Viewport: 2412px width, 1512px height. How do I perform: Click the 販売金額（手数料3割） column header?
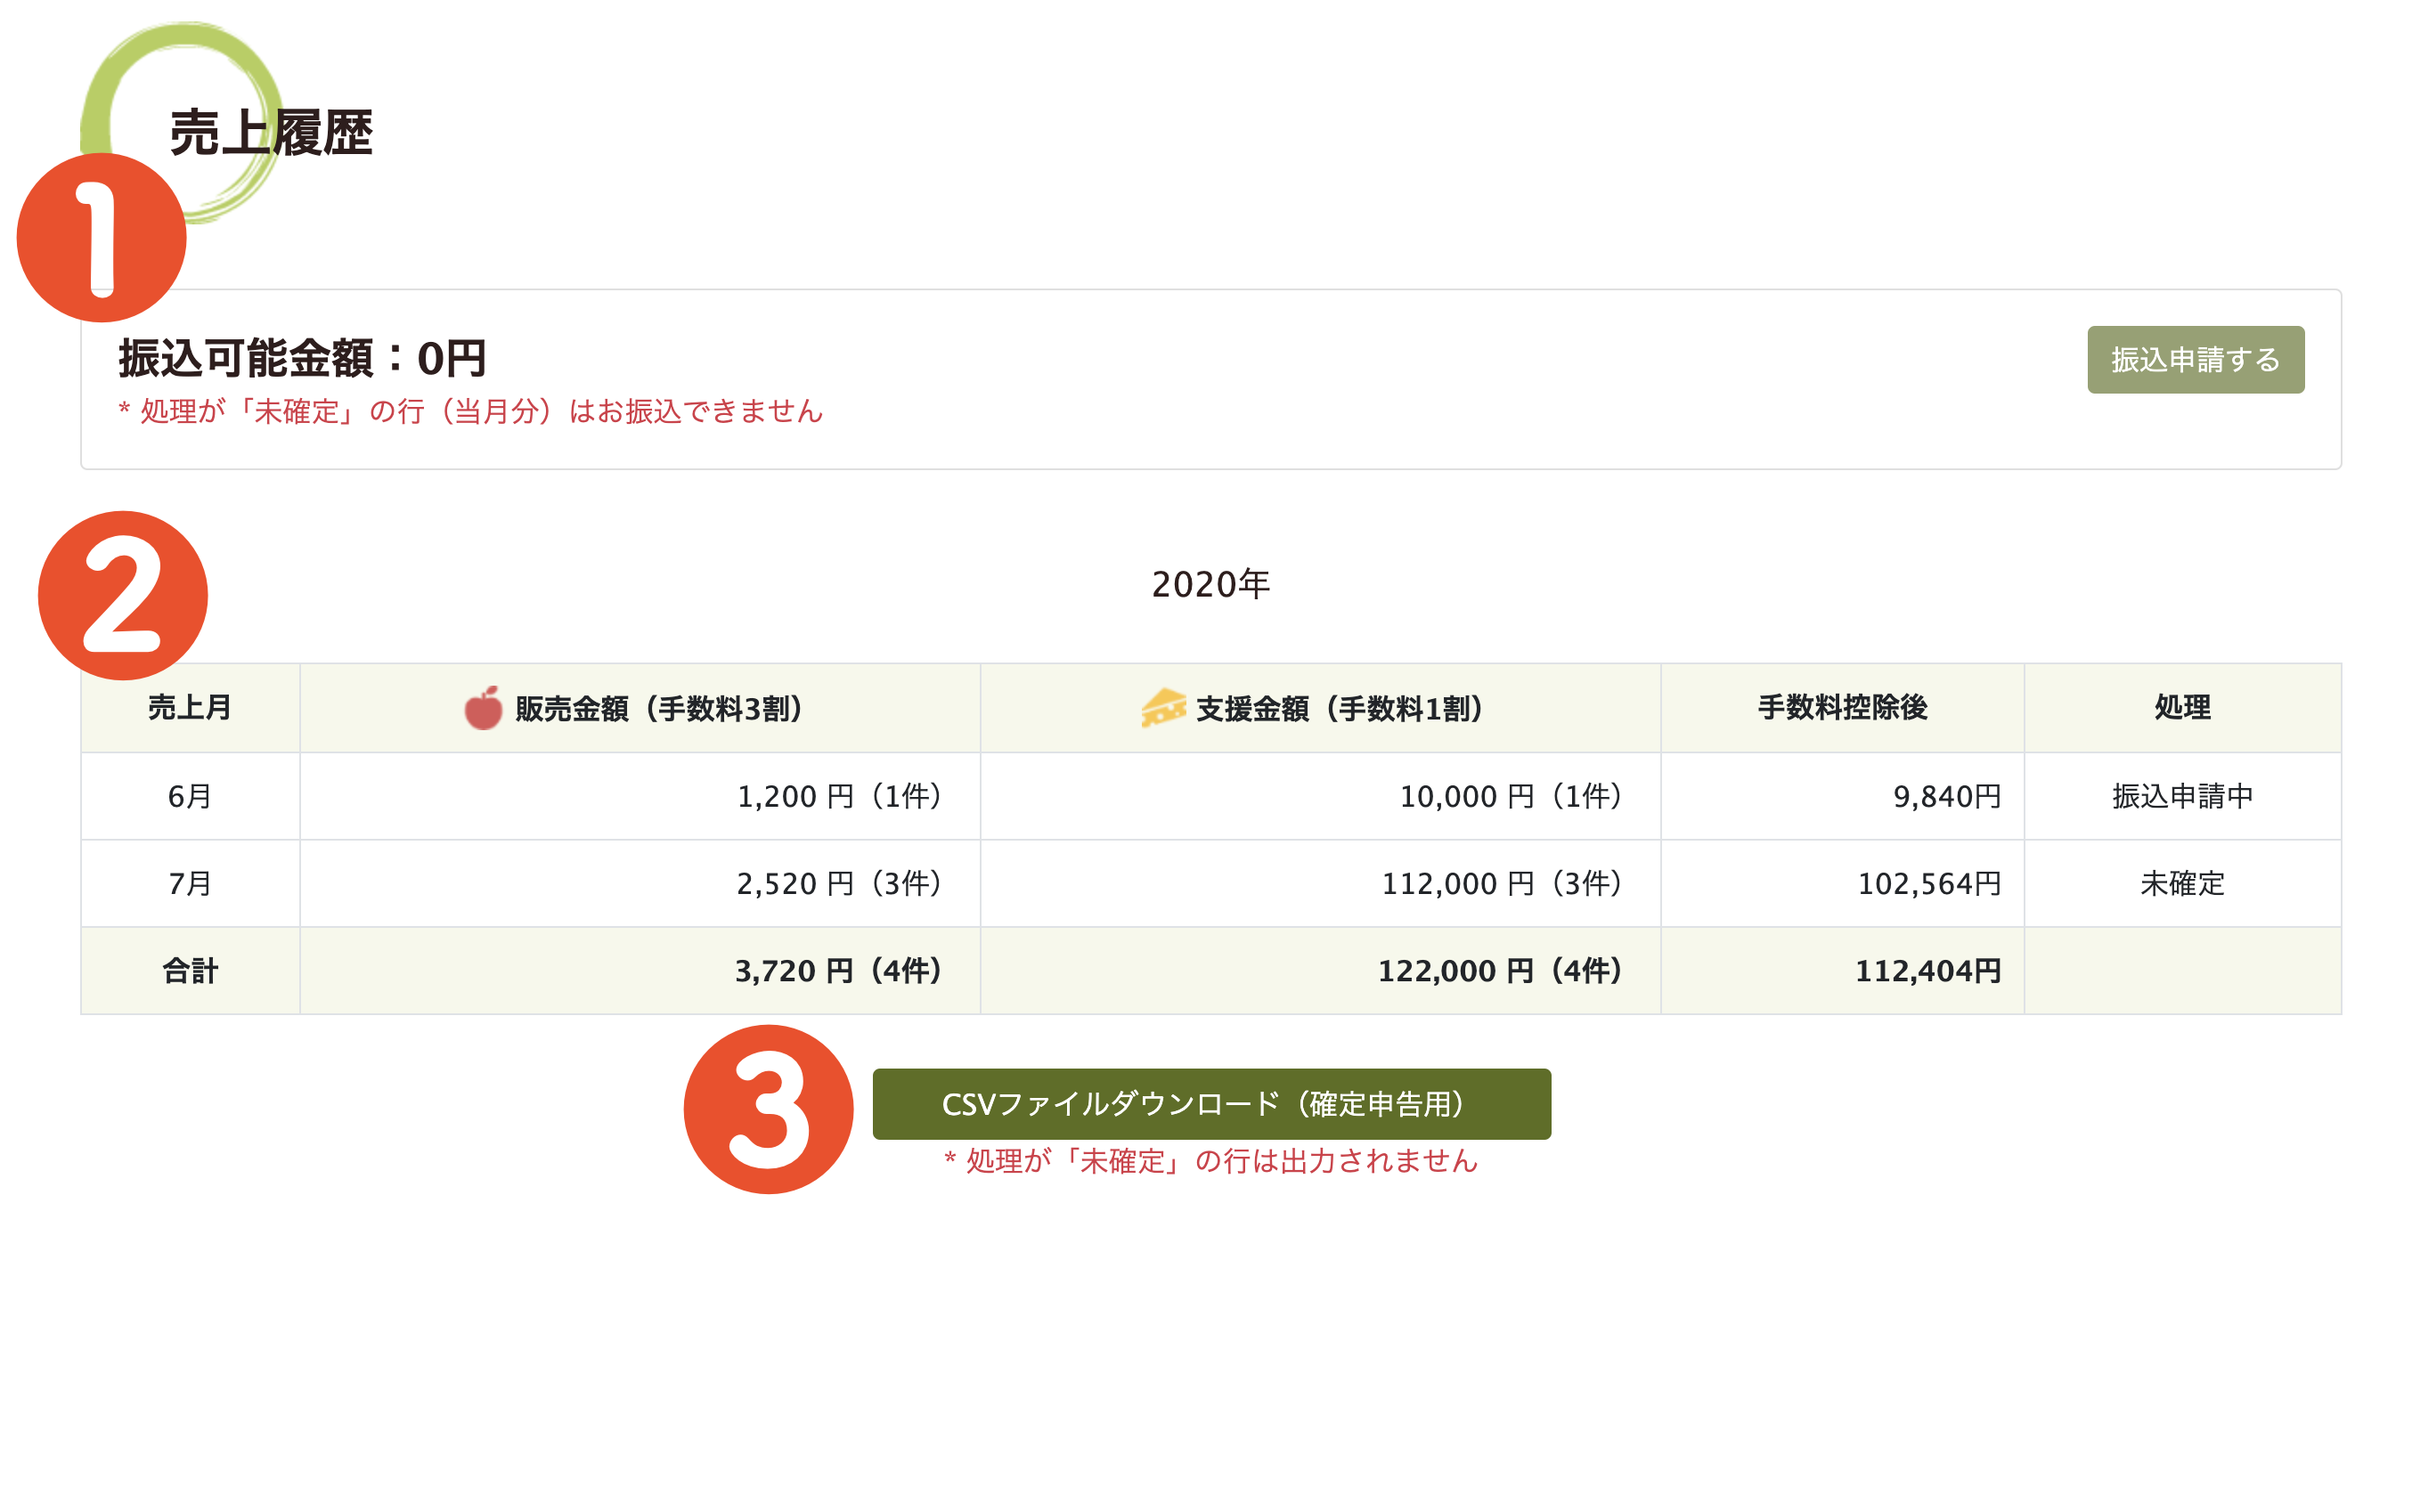tap(640, 708)
